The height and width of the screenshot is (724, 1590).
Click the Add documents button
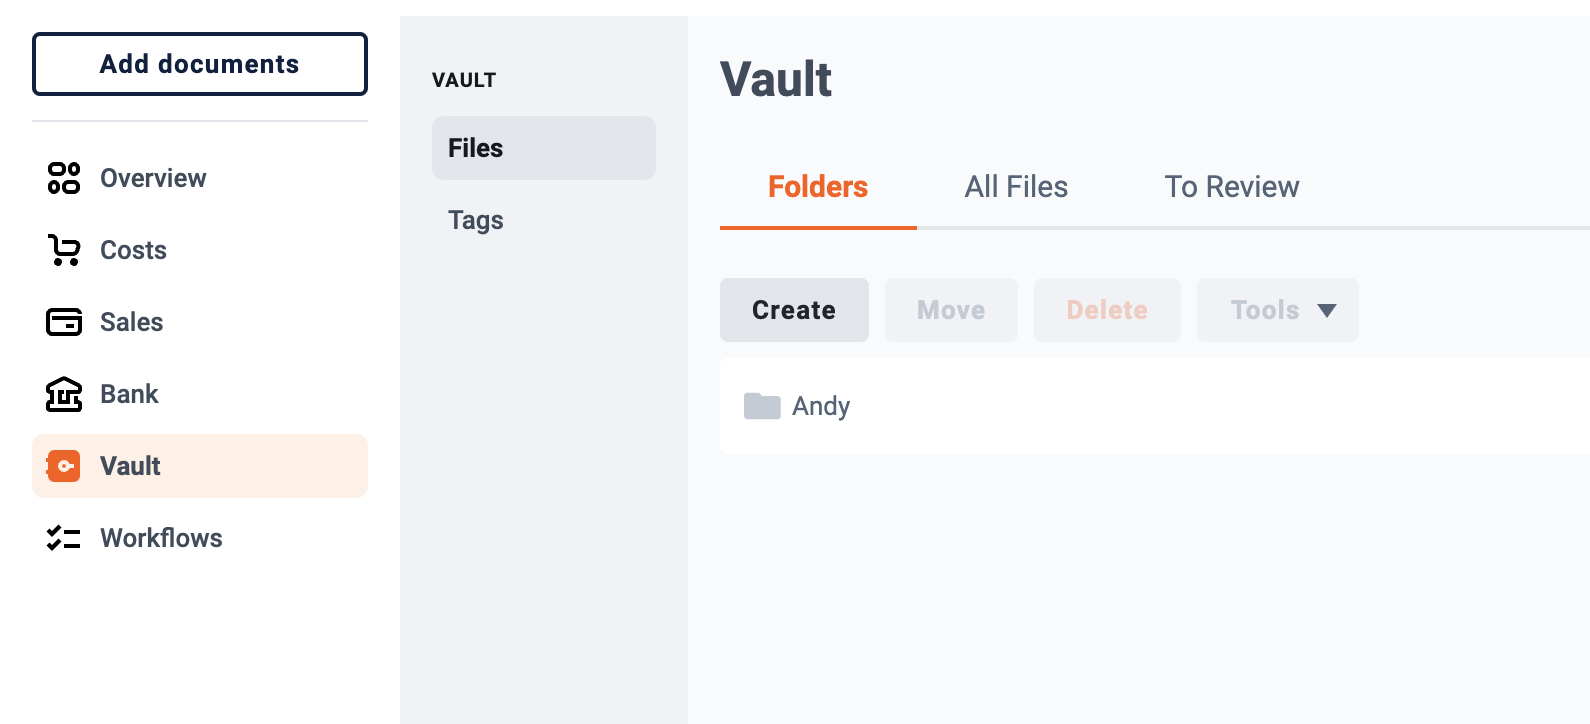pyautogui.click(x=200, y=64)
